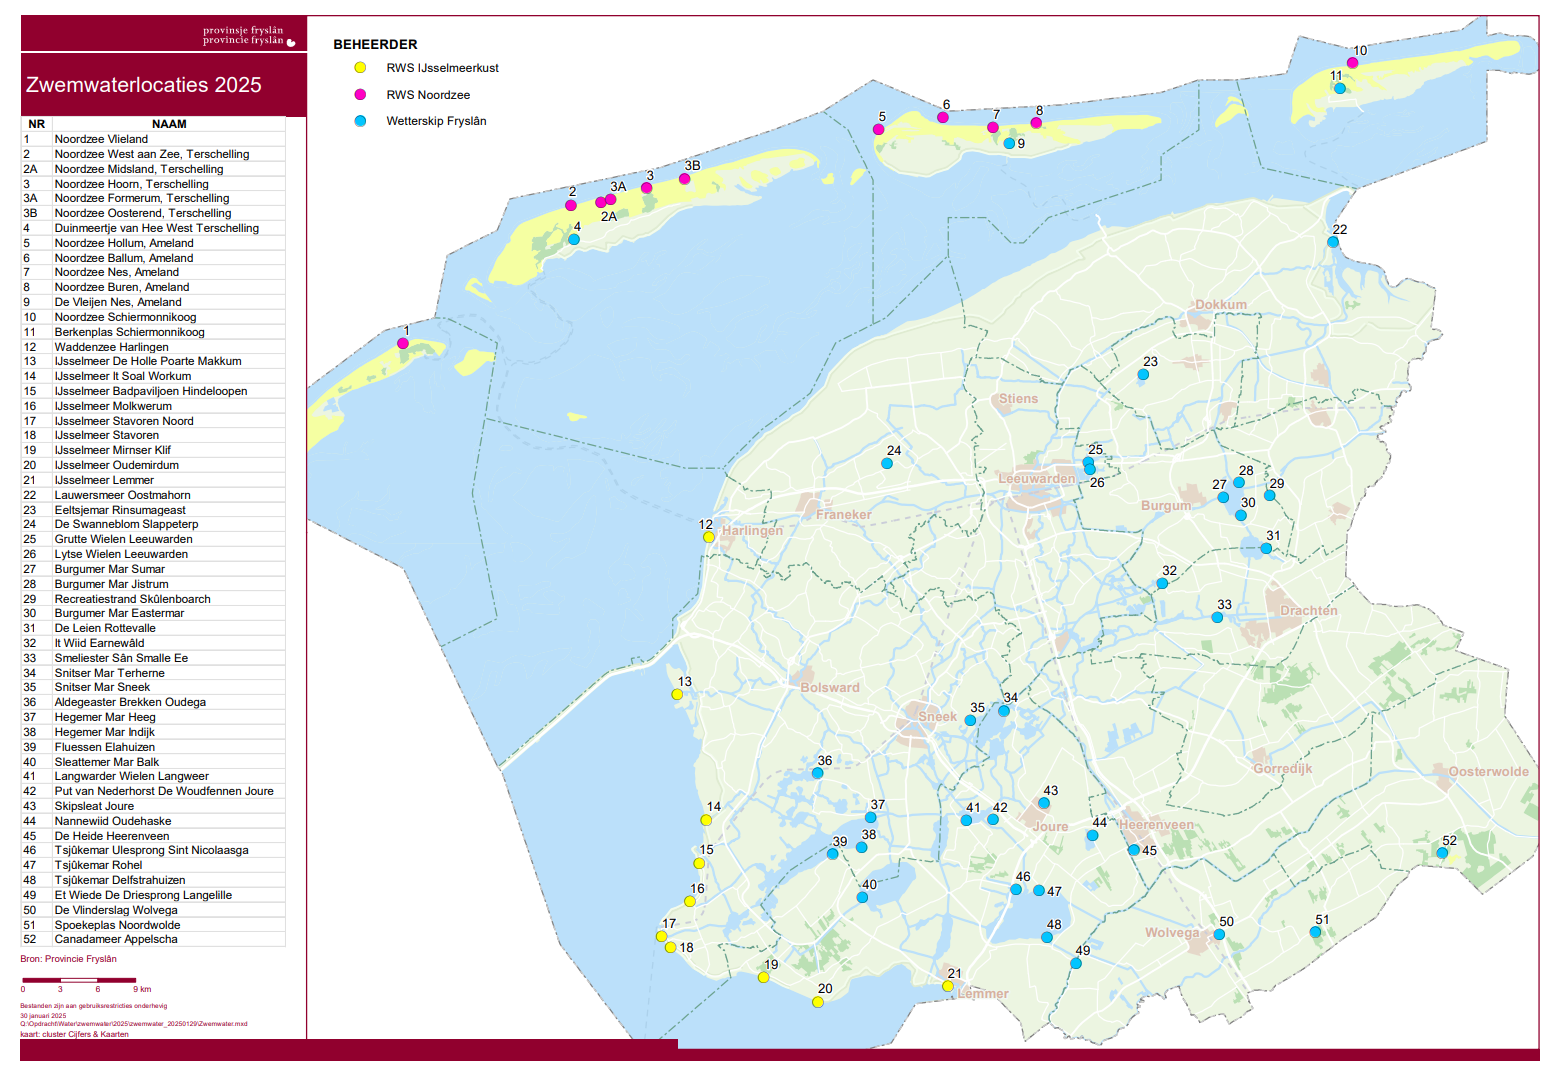Click the yellow RWS IJsselmeerkust legend dot
This screenshot has width=1549, height=1070.
click(360, 68)
